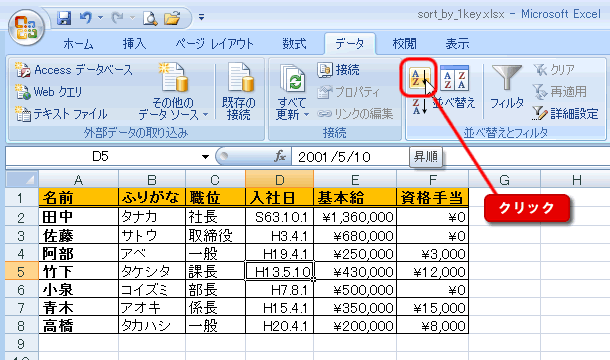610x360 pixels.
Task: Import from Access データベース
Action: (x=74, y=70)
